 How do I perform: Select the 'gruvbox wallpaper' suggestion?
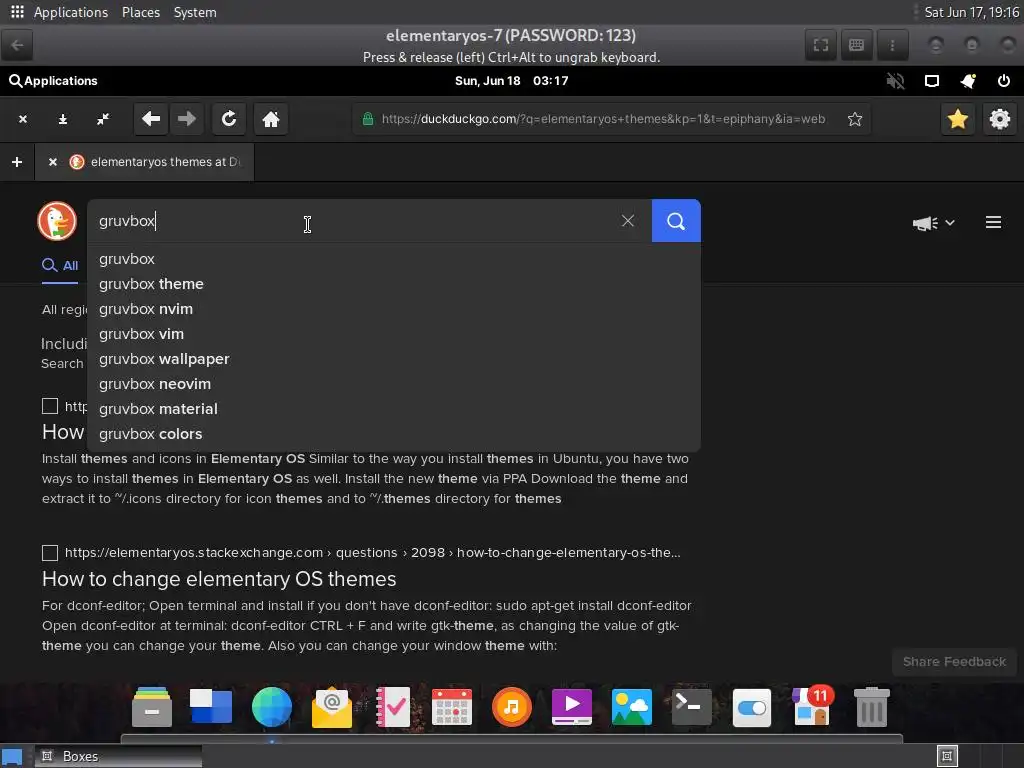tap(394, 359)
